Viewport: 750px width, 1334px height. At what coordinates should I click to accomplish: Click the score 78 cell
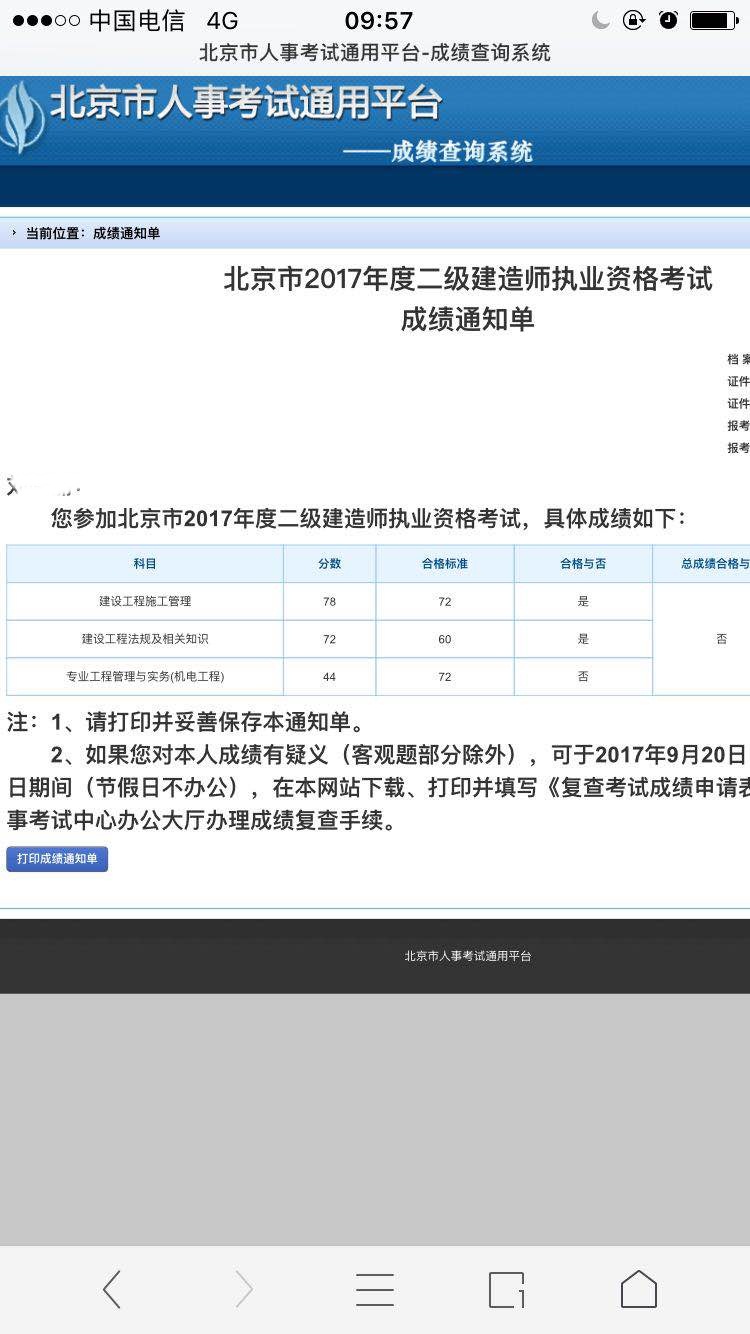(x=330, y=601)
